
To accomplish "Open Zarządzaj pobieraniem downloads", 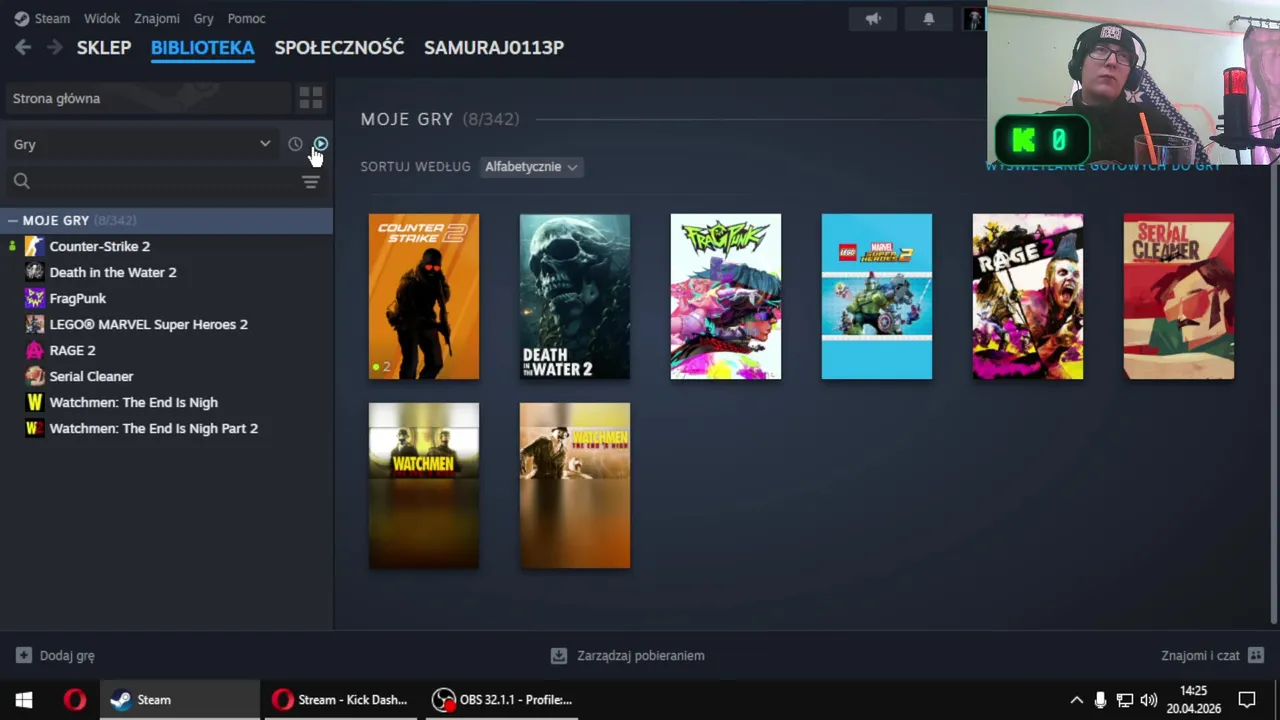I will pos(628,656).
